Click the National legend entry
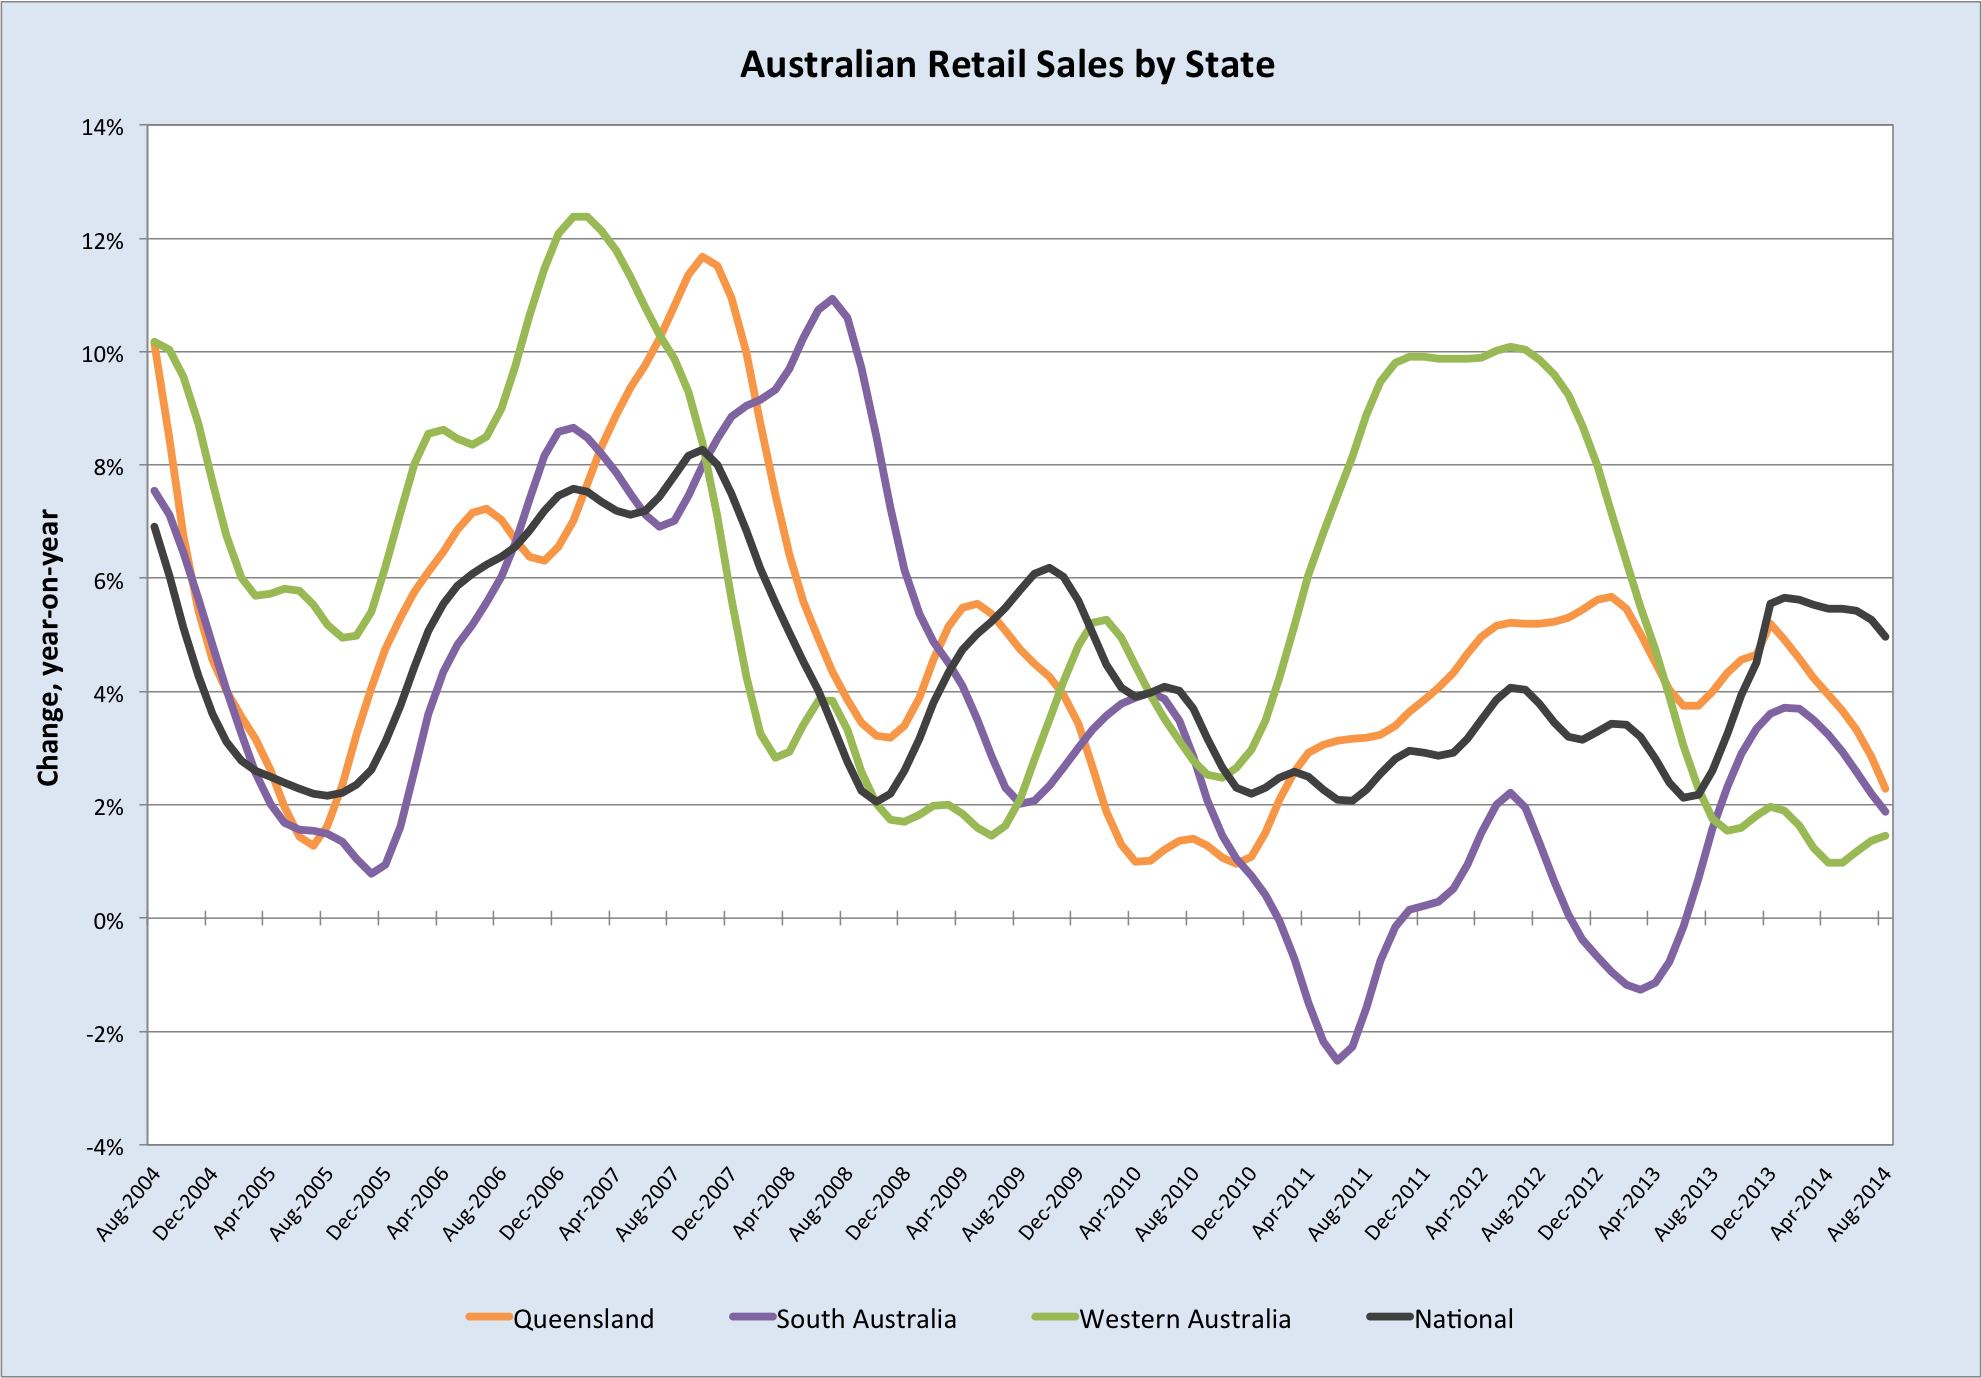Image resolution: width=1982 pixels, height=1378 pixels. coord(1463,1319)
